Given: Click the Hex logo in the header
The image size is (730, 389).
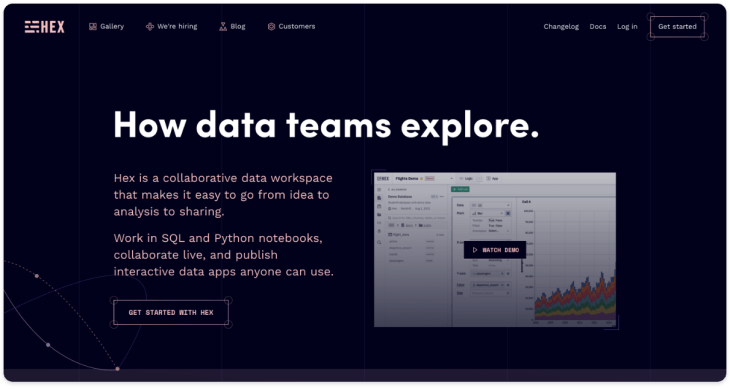Looking at the screenshot, I should pyautogui.click(x=45, y=27).
